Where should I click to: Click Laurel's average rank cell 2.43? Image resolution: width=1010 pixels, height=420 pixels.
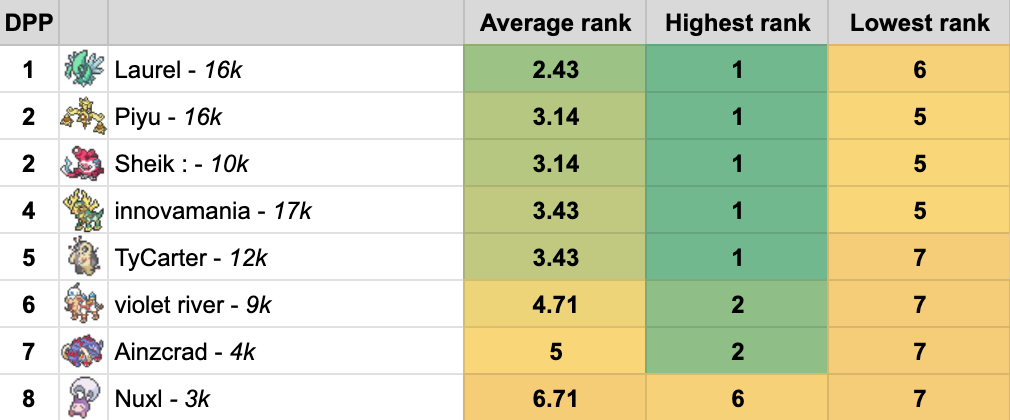point(556,70)
